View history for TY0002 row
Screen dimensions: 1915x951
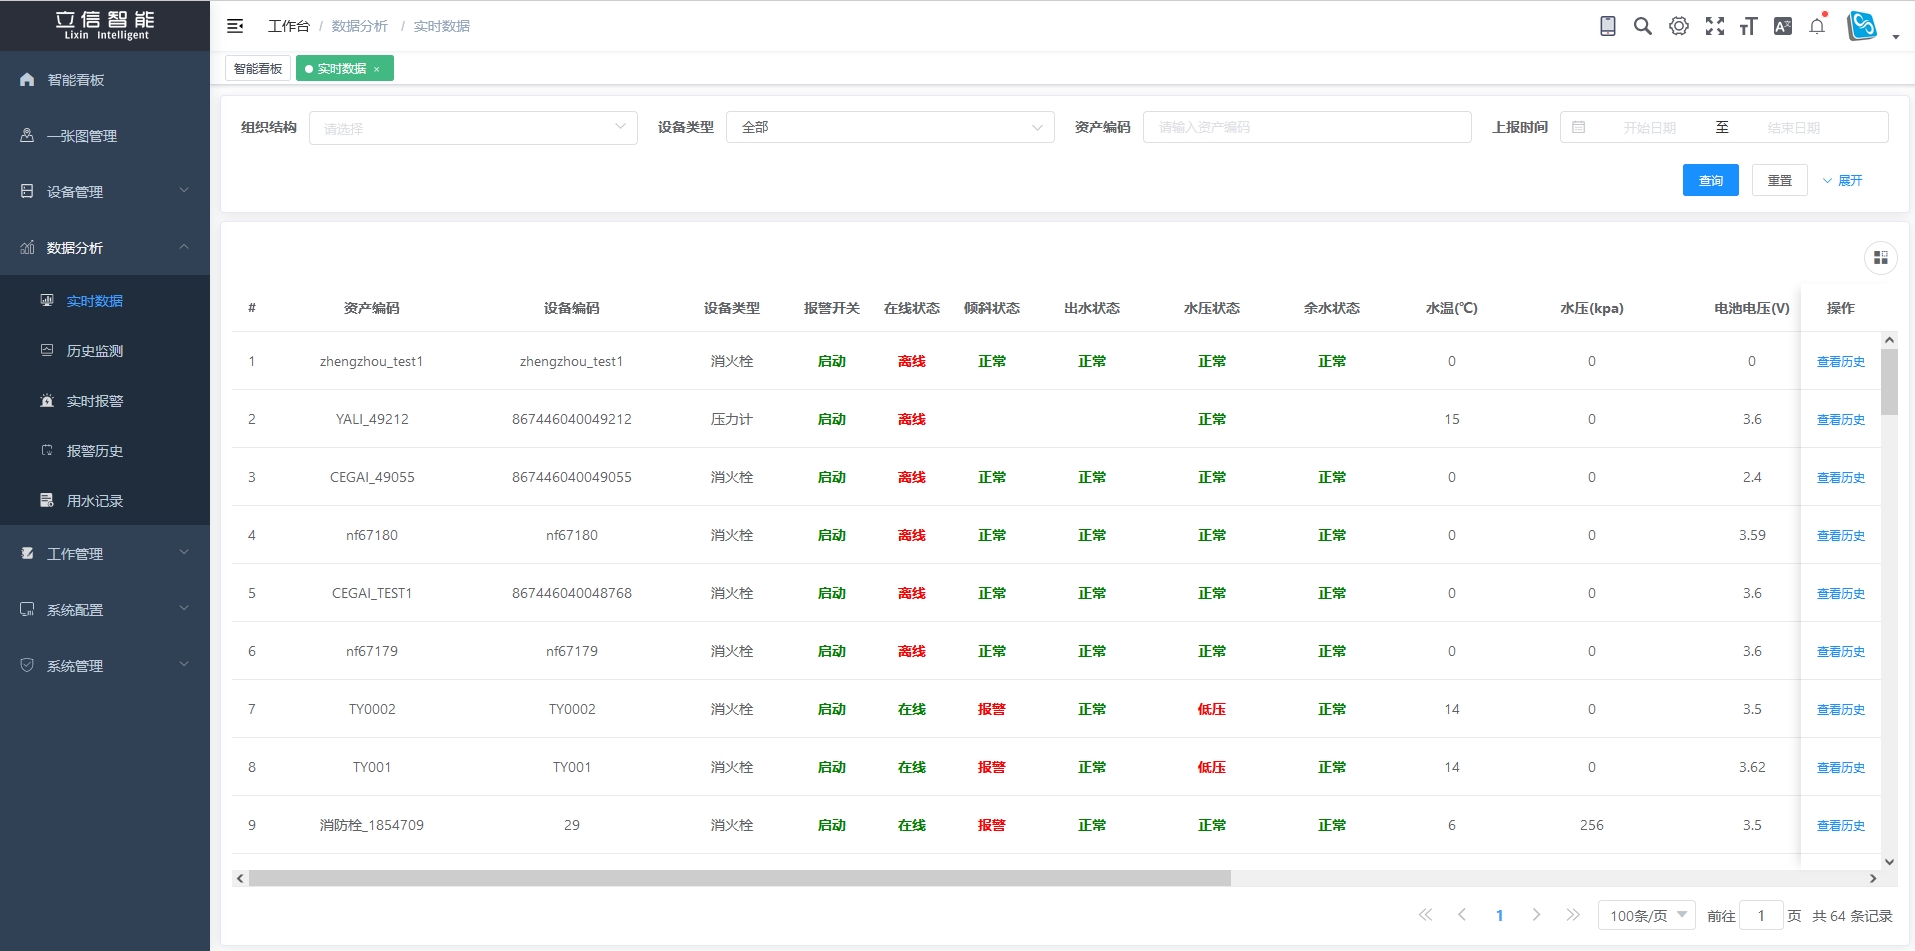coord(1841,710)
